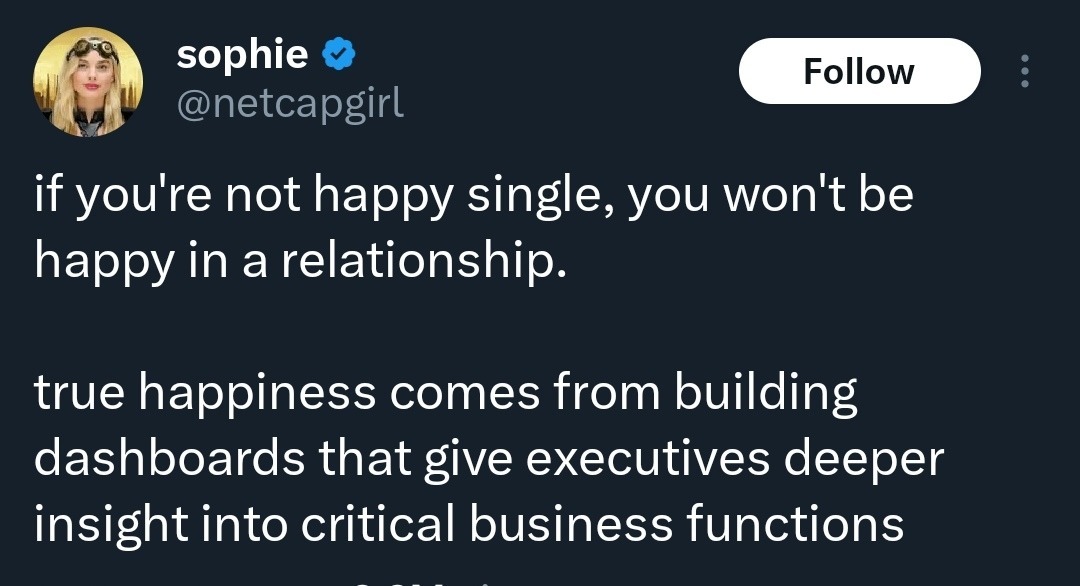Open the sophie display name link
Image resolution: width=1080 pixels, height=586 pixels.
[x=242, y=56]
